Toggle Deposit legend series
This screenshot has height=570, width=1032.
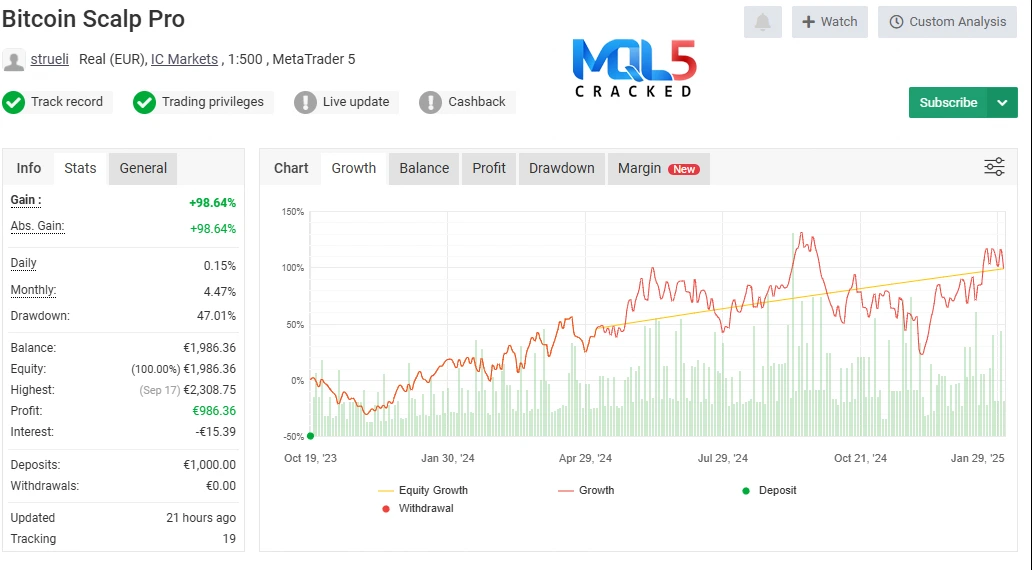coord(769,490)
